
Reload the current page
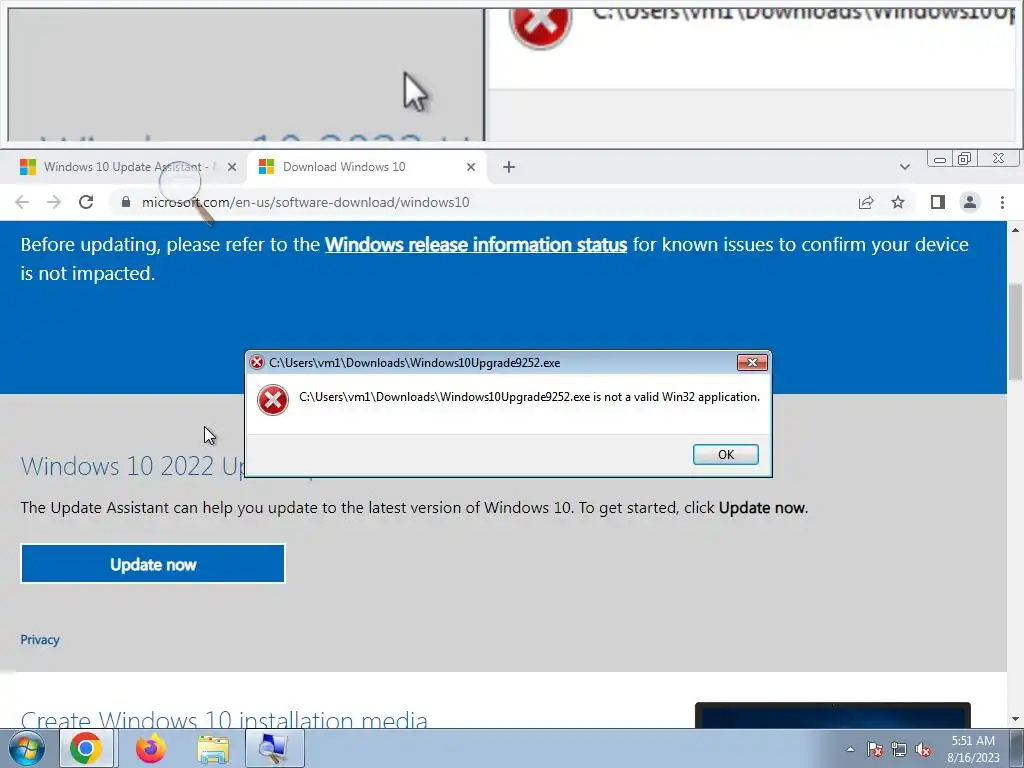[x=86, y=202]
